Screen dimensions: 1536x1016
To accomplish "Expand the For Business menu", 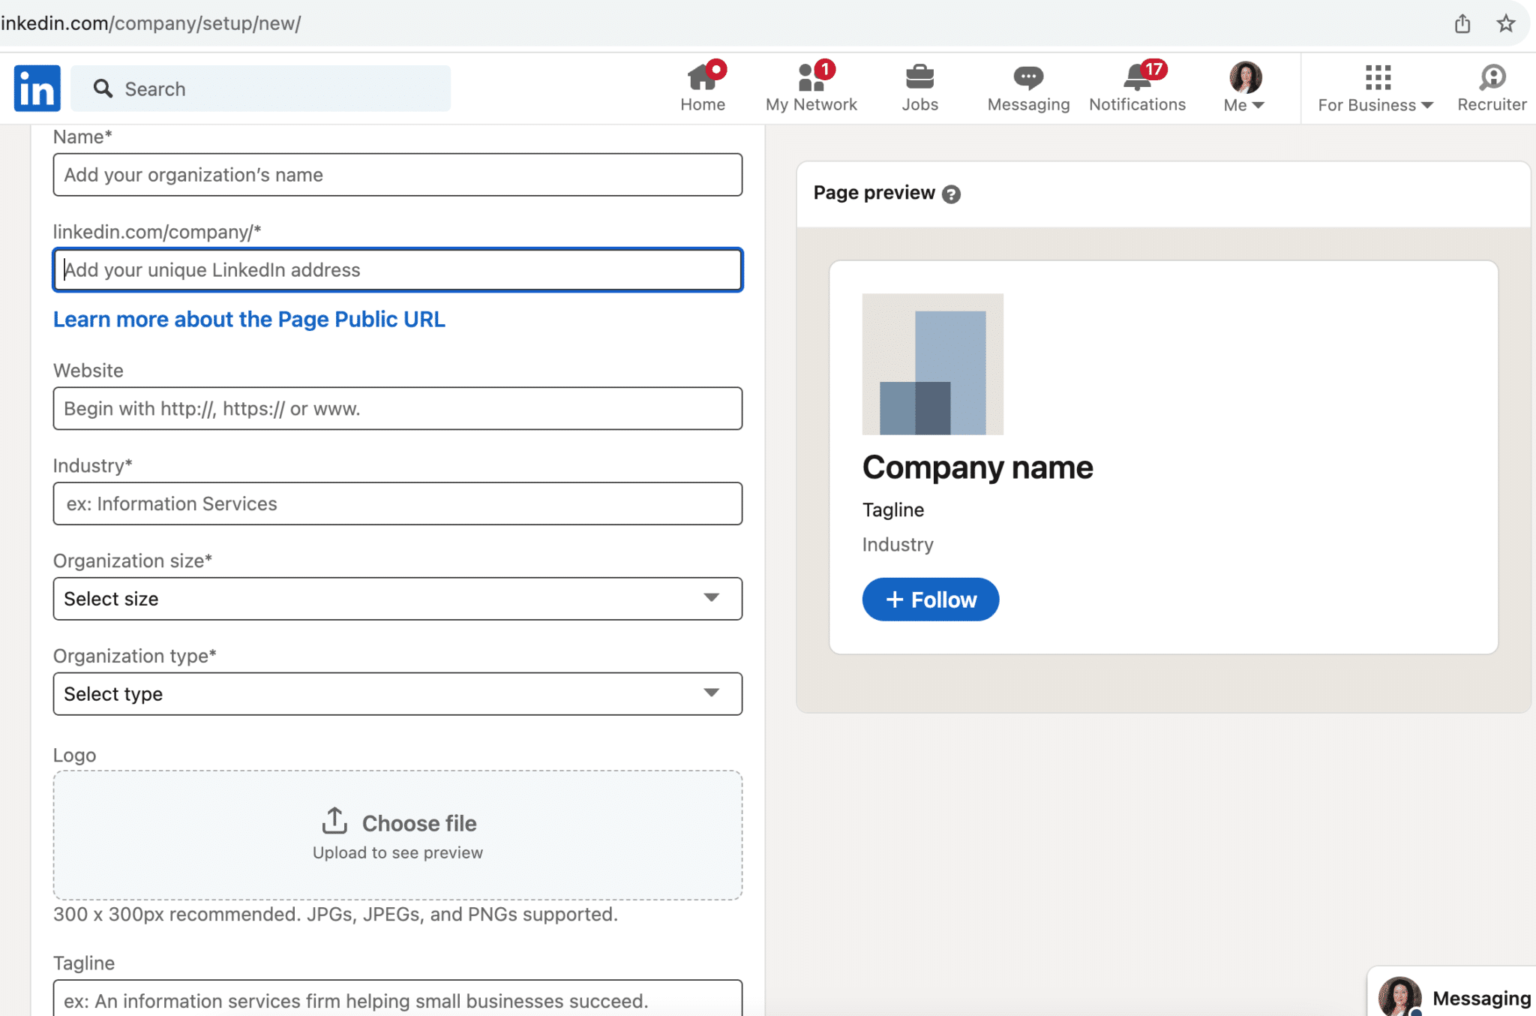I will [1375, 88].
